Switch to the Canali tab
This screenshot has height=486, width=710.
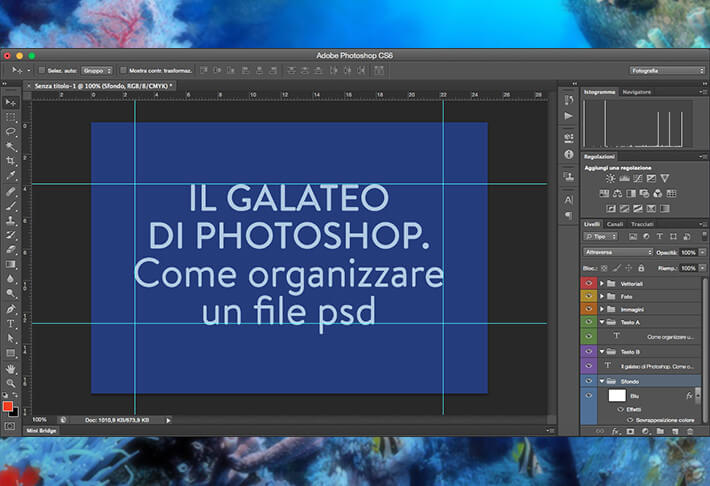pyautogui.click(x=615, y=224)
